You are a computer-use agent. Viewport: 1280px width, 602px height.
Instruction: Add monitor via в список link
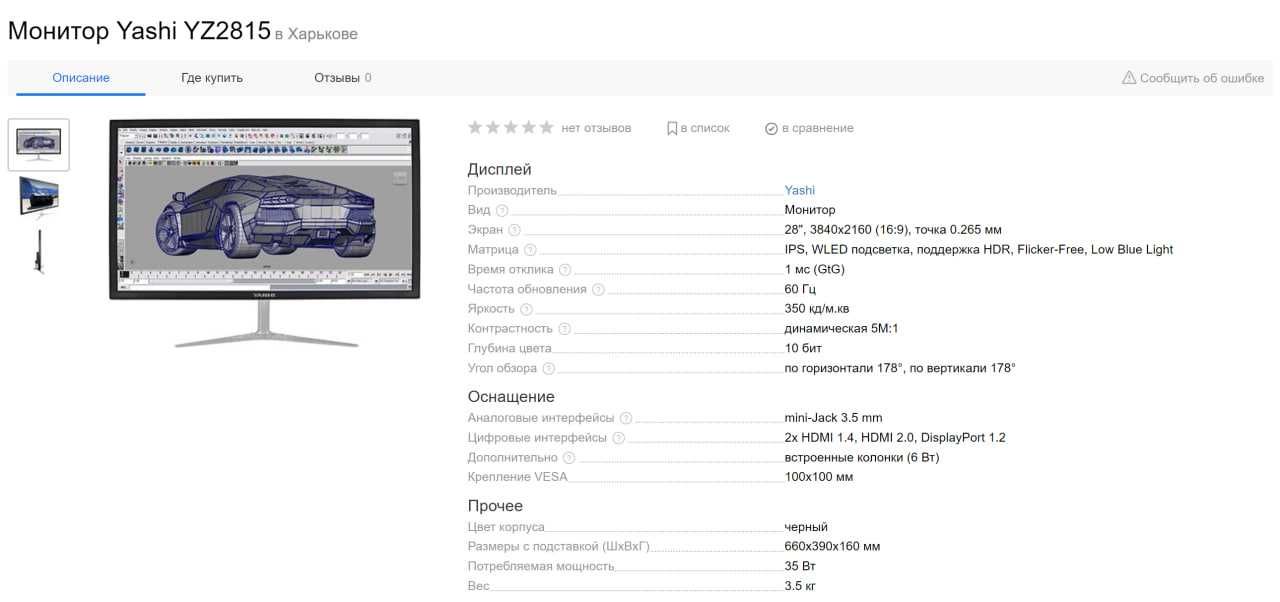coord(705,128)
